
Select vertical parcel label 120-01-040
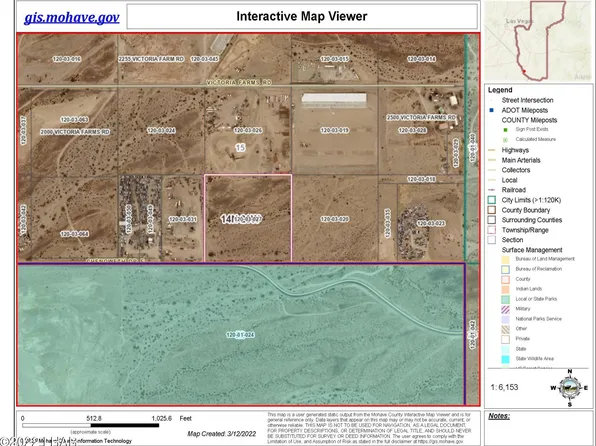click(472, 148)
